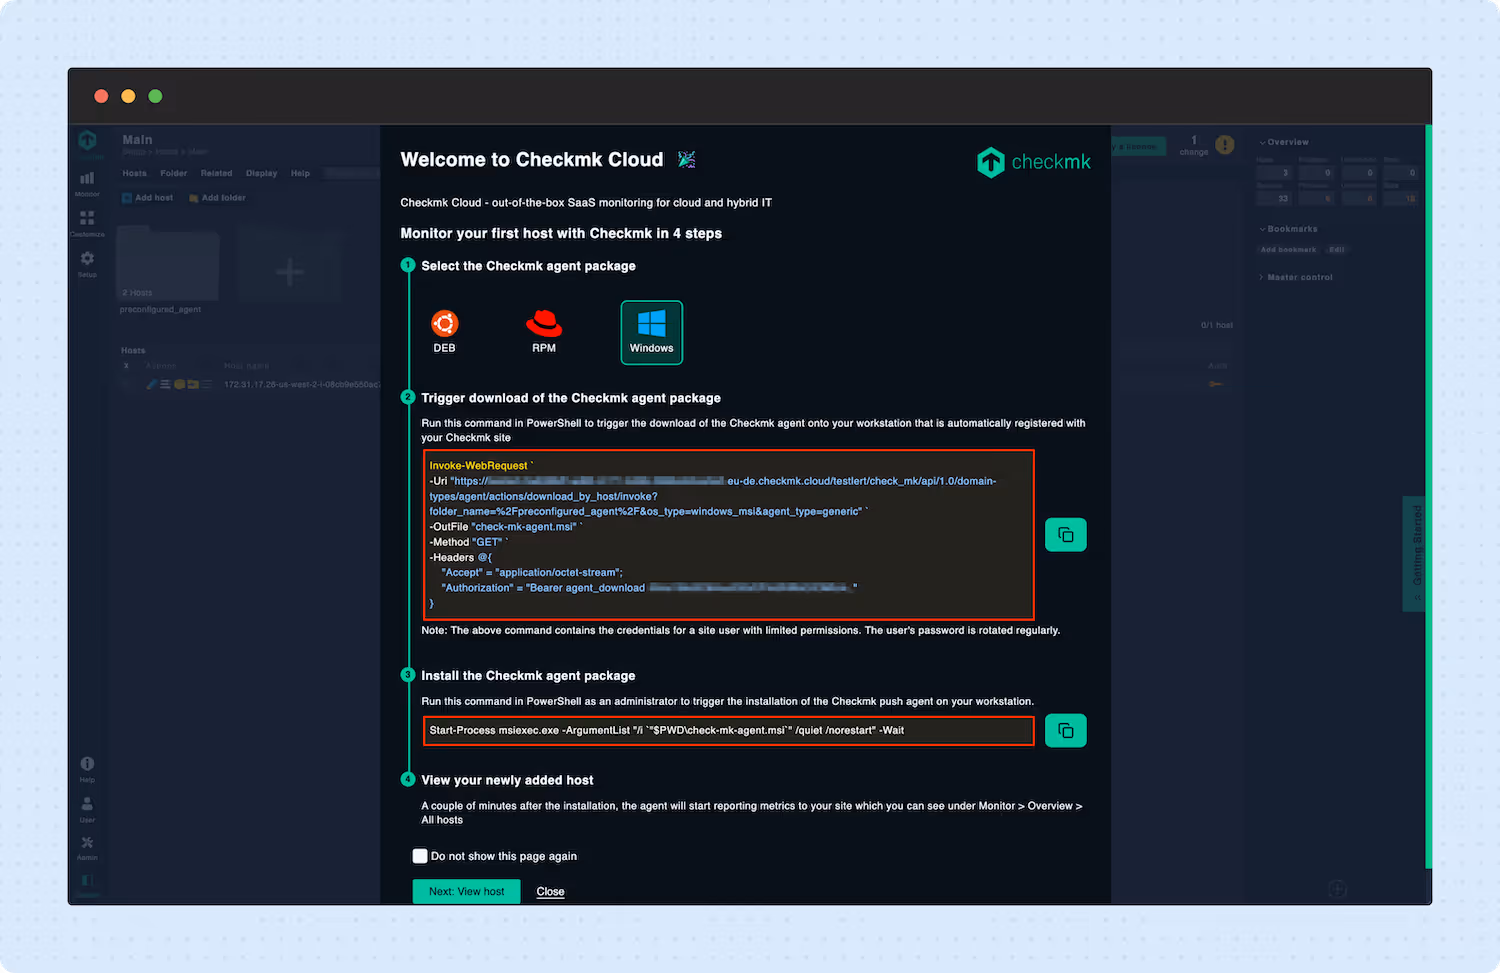Click Add host in background page
The width and height of the screenshot is (1500, 973).
click(x=147, y=198)
